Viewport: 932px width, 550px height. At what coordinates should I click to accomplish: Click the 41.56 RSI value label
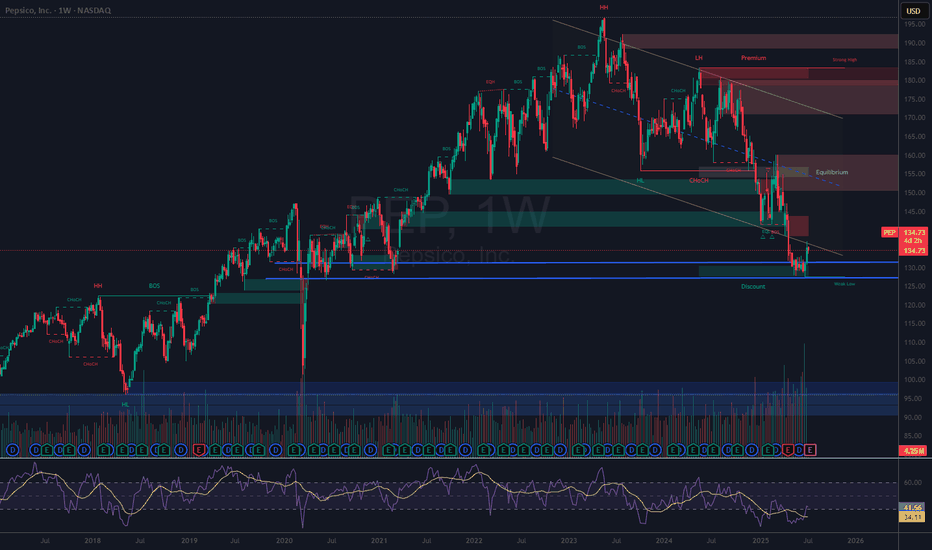click(912, 508)
